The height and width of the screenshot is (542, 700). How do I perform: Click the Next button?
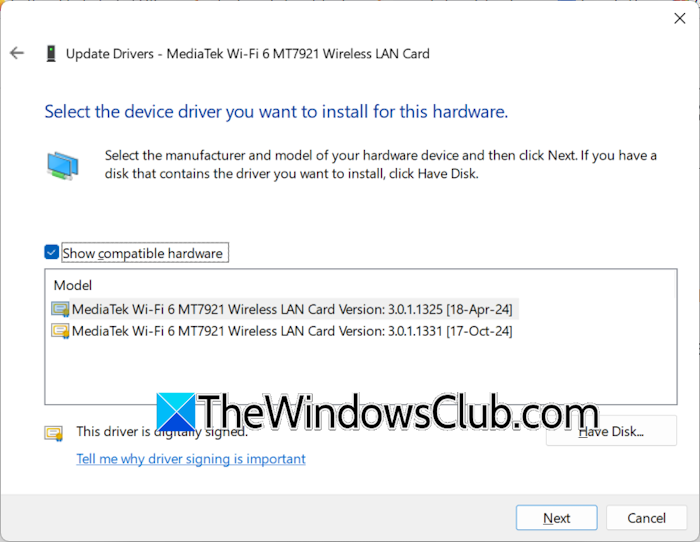pos(556,518)
